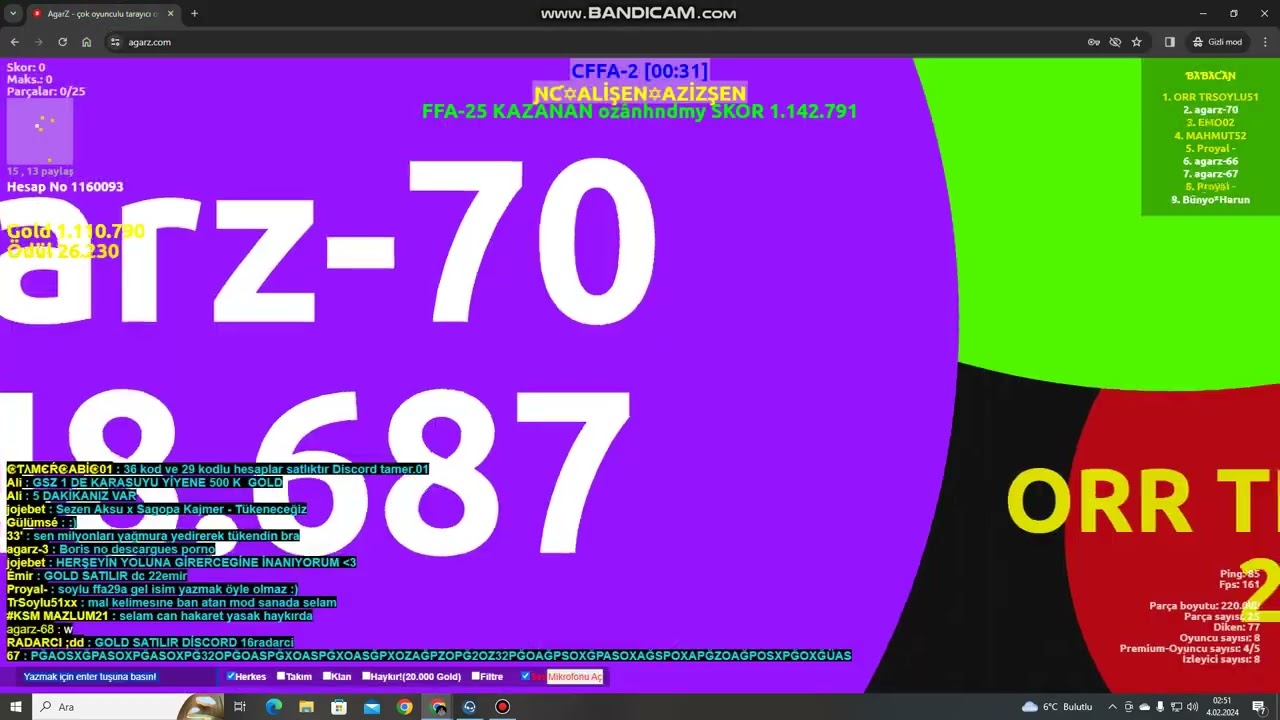Open the volume control tray icon
This screenshot has height=720, width=1280.
(1193, 707)
